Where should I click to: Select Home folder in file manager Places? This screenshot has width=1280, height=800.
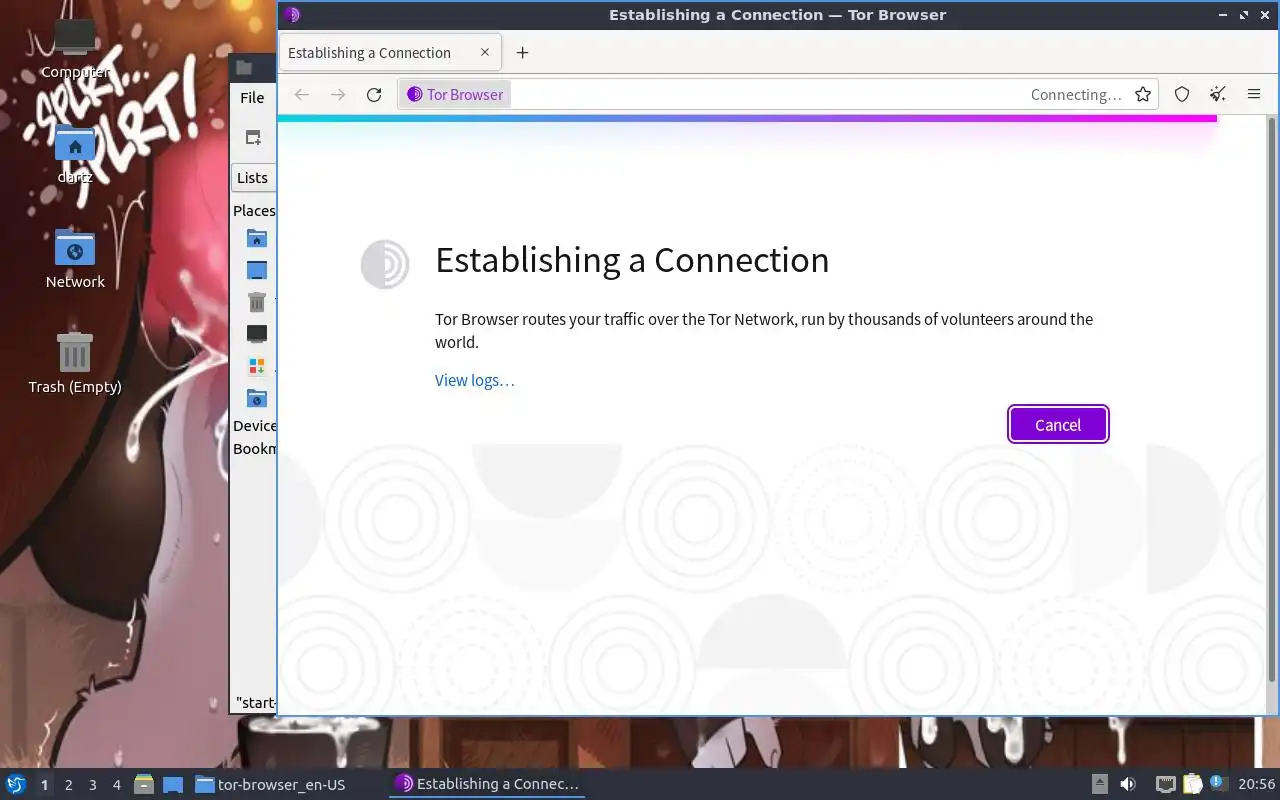click(257, 239)
